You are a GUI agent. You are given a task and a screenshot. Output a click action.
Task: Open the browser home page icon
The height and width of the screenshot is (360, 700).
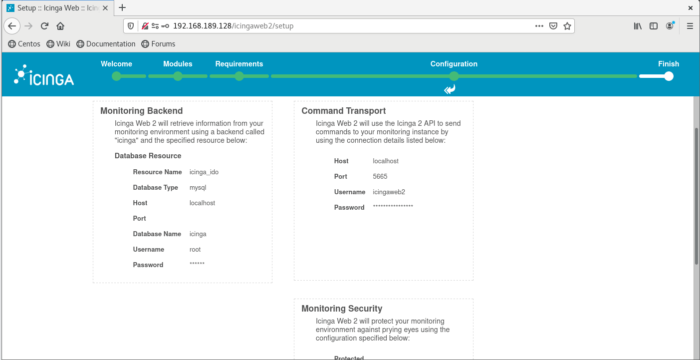point(60,26)
